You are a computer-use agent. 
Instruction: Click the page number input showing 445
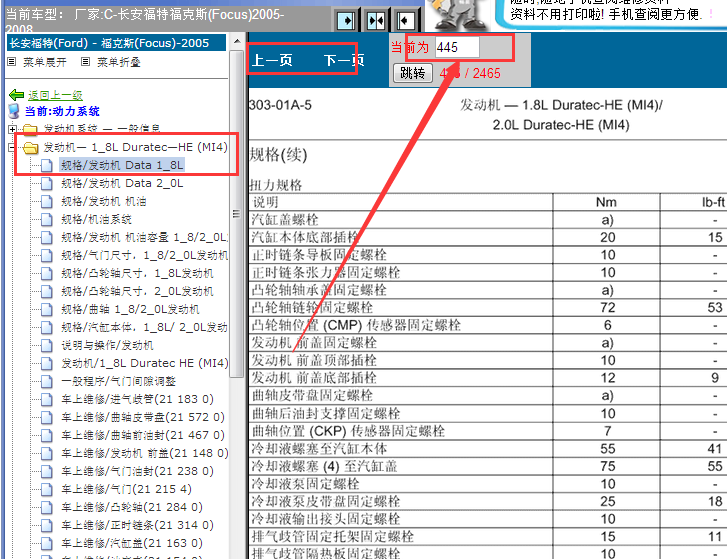click(x=457, y=47)
